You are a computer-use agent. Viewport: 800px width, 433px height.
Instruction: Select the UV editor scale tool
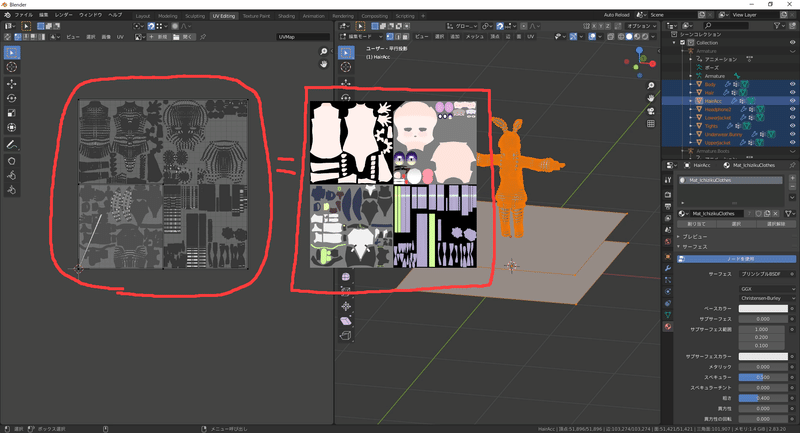[11, 113]
